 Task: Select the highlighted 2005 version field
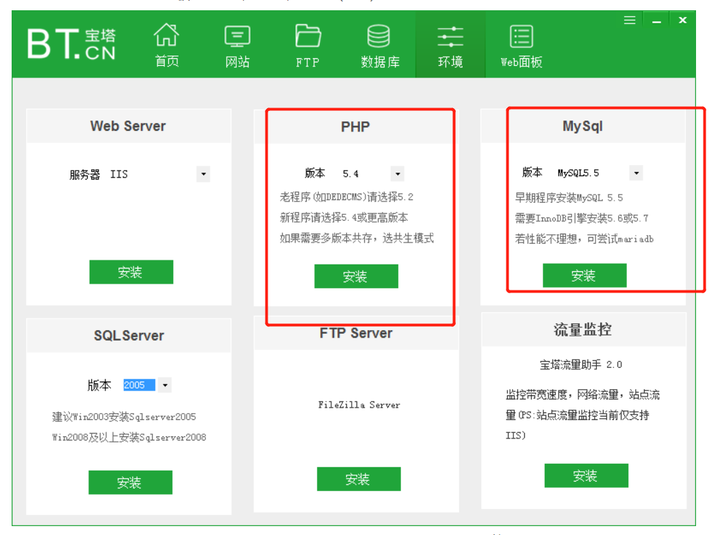[x=139, y=385]
